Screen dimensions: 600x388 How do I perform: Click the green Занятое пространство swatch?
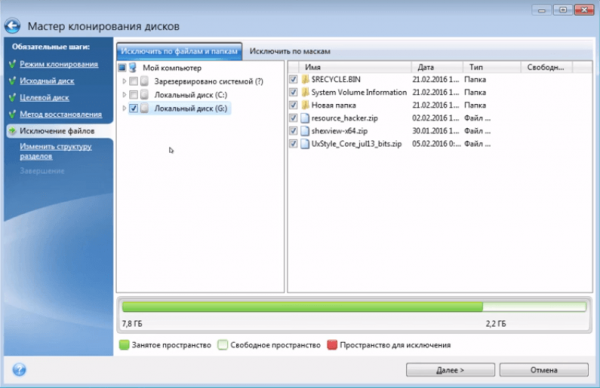pyautogui.click(x=124, y=345)
